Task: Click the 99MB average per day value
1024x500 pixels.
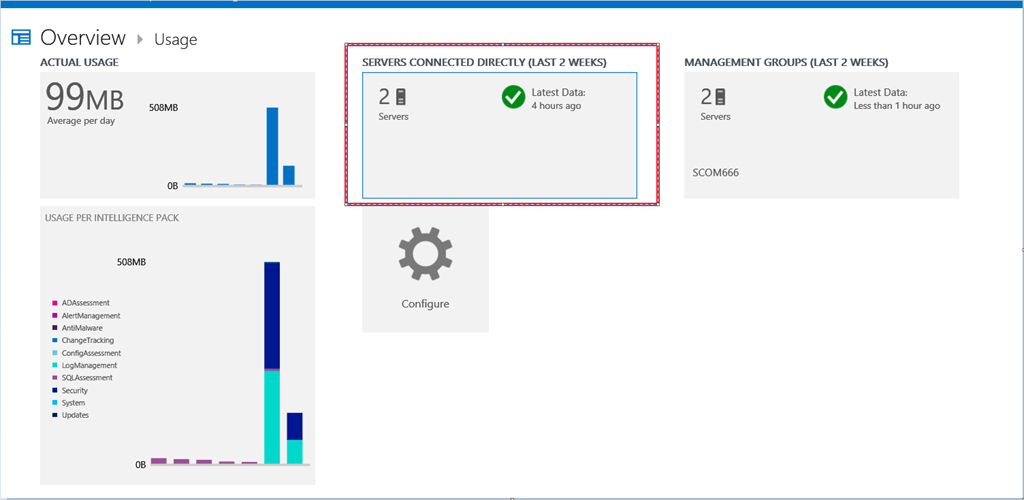Action: (x=85, y=99)
